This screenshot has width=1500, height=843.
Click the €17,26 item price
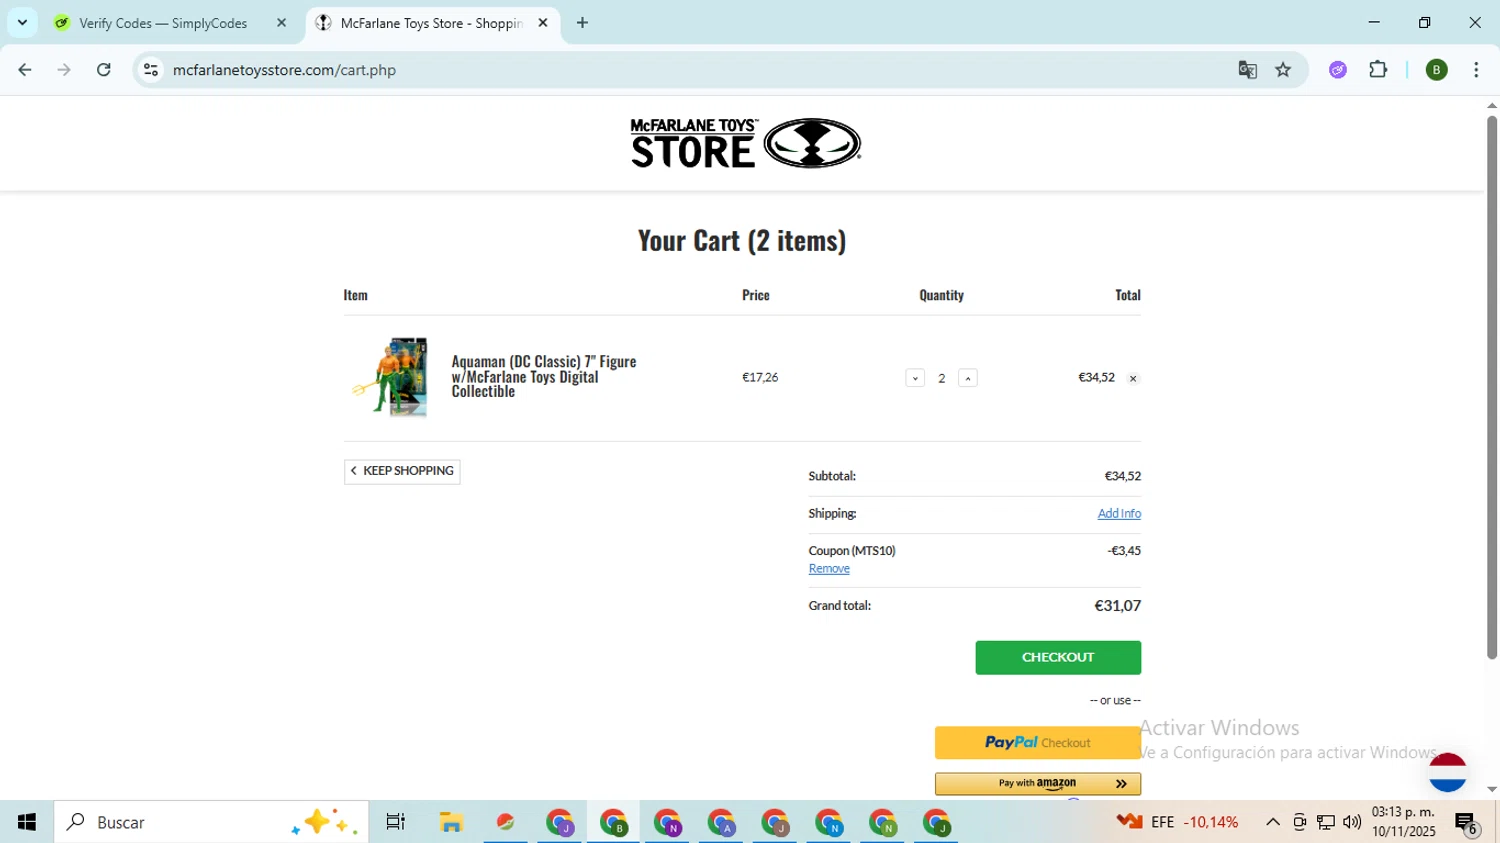click(x=760, y=377)
